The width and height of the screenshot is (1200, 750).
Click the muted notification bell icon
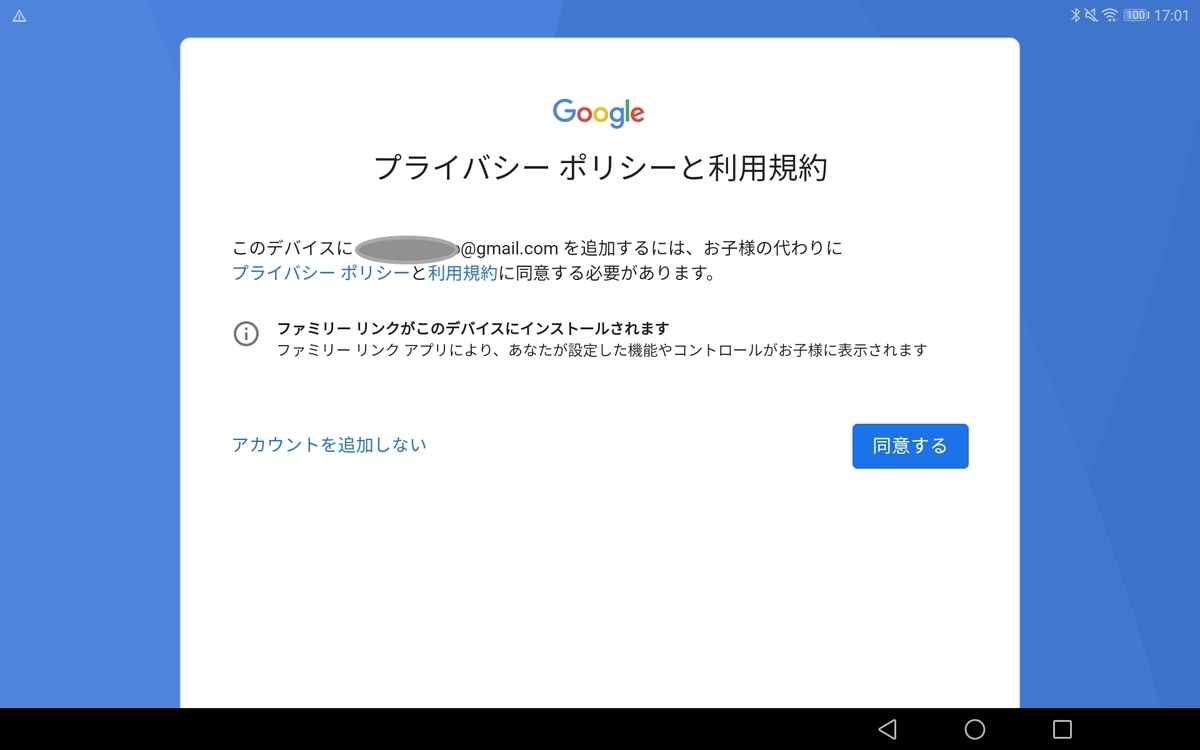1091,16
